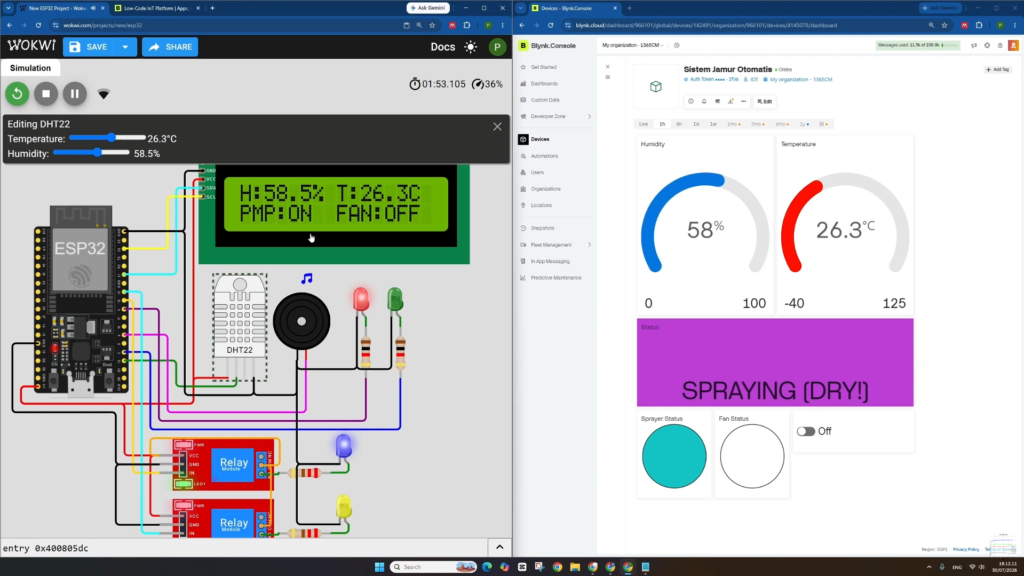Click the SAVE button in Wokwi
1024x576 pixels.
tap(89, 47)
